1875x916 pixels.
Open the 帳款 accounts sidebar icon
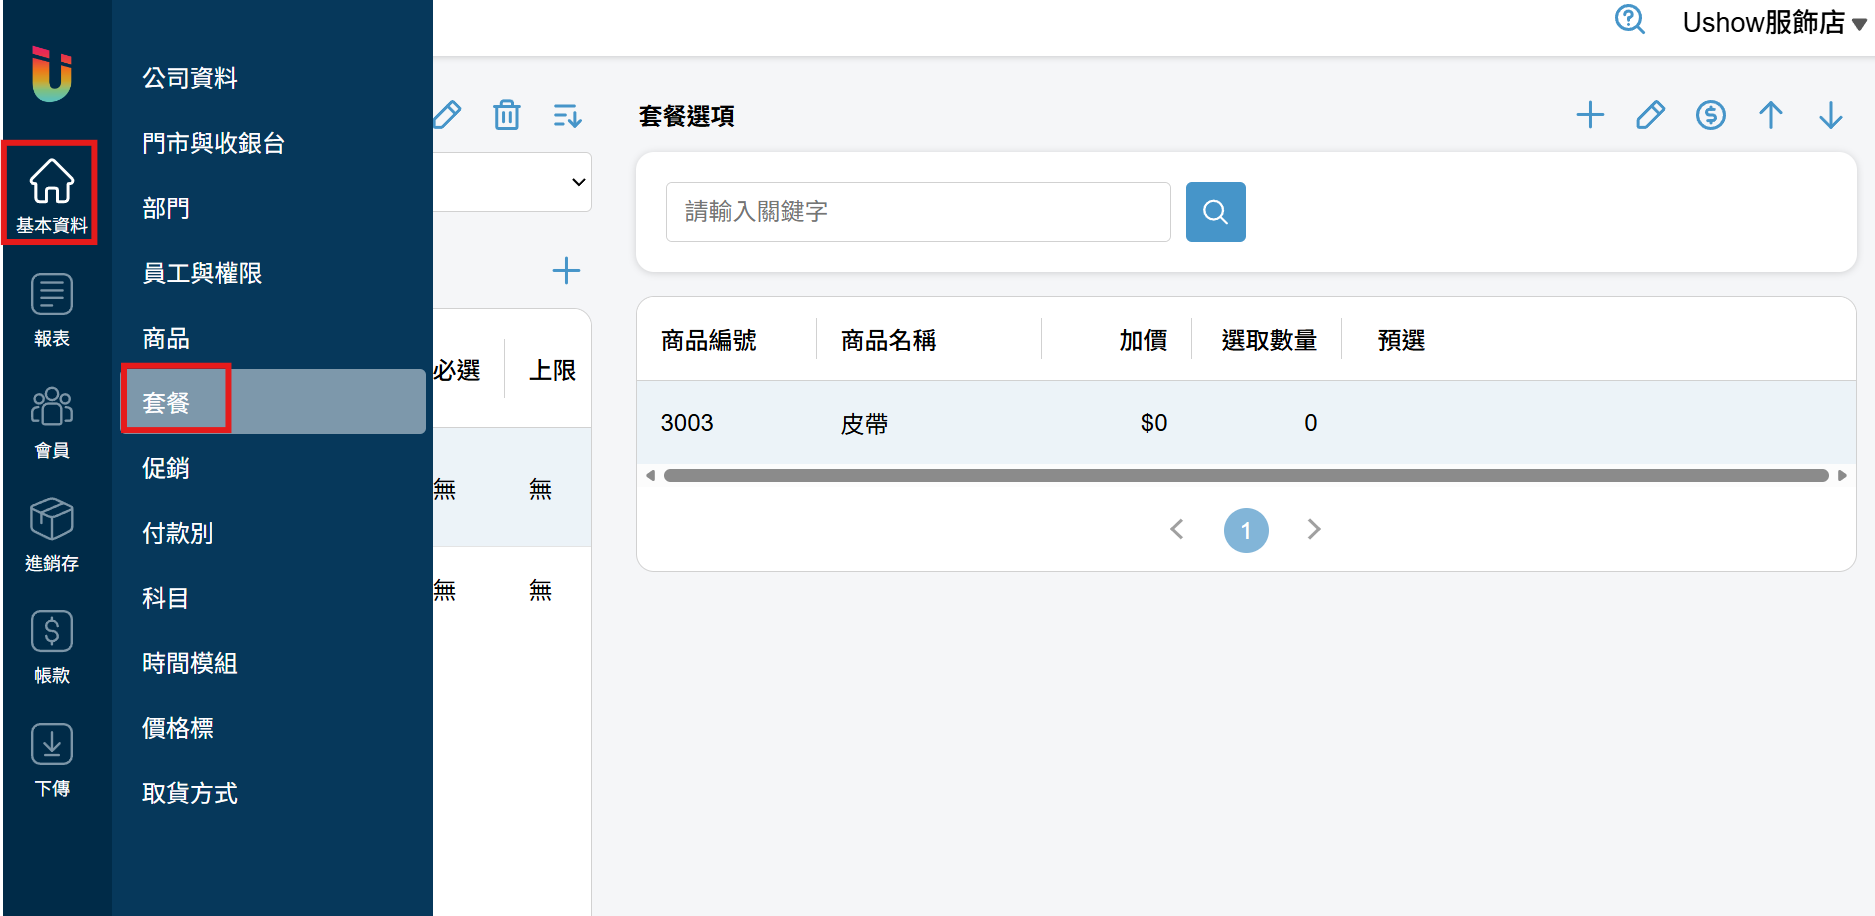[52, 647]
